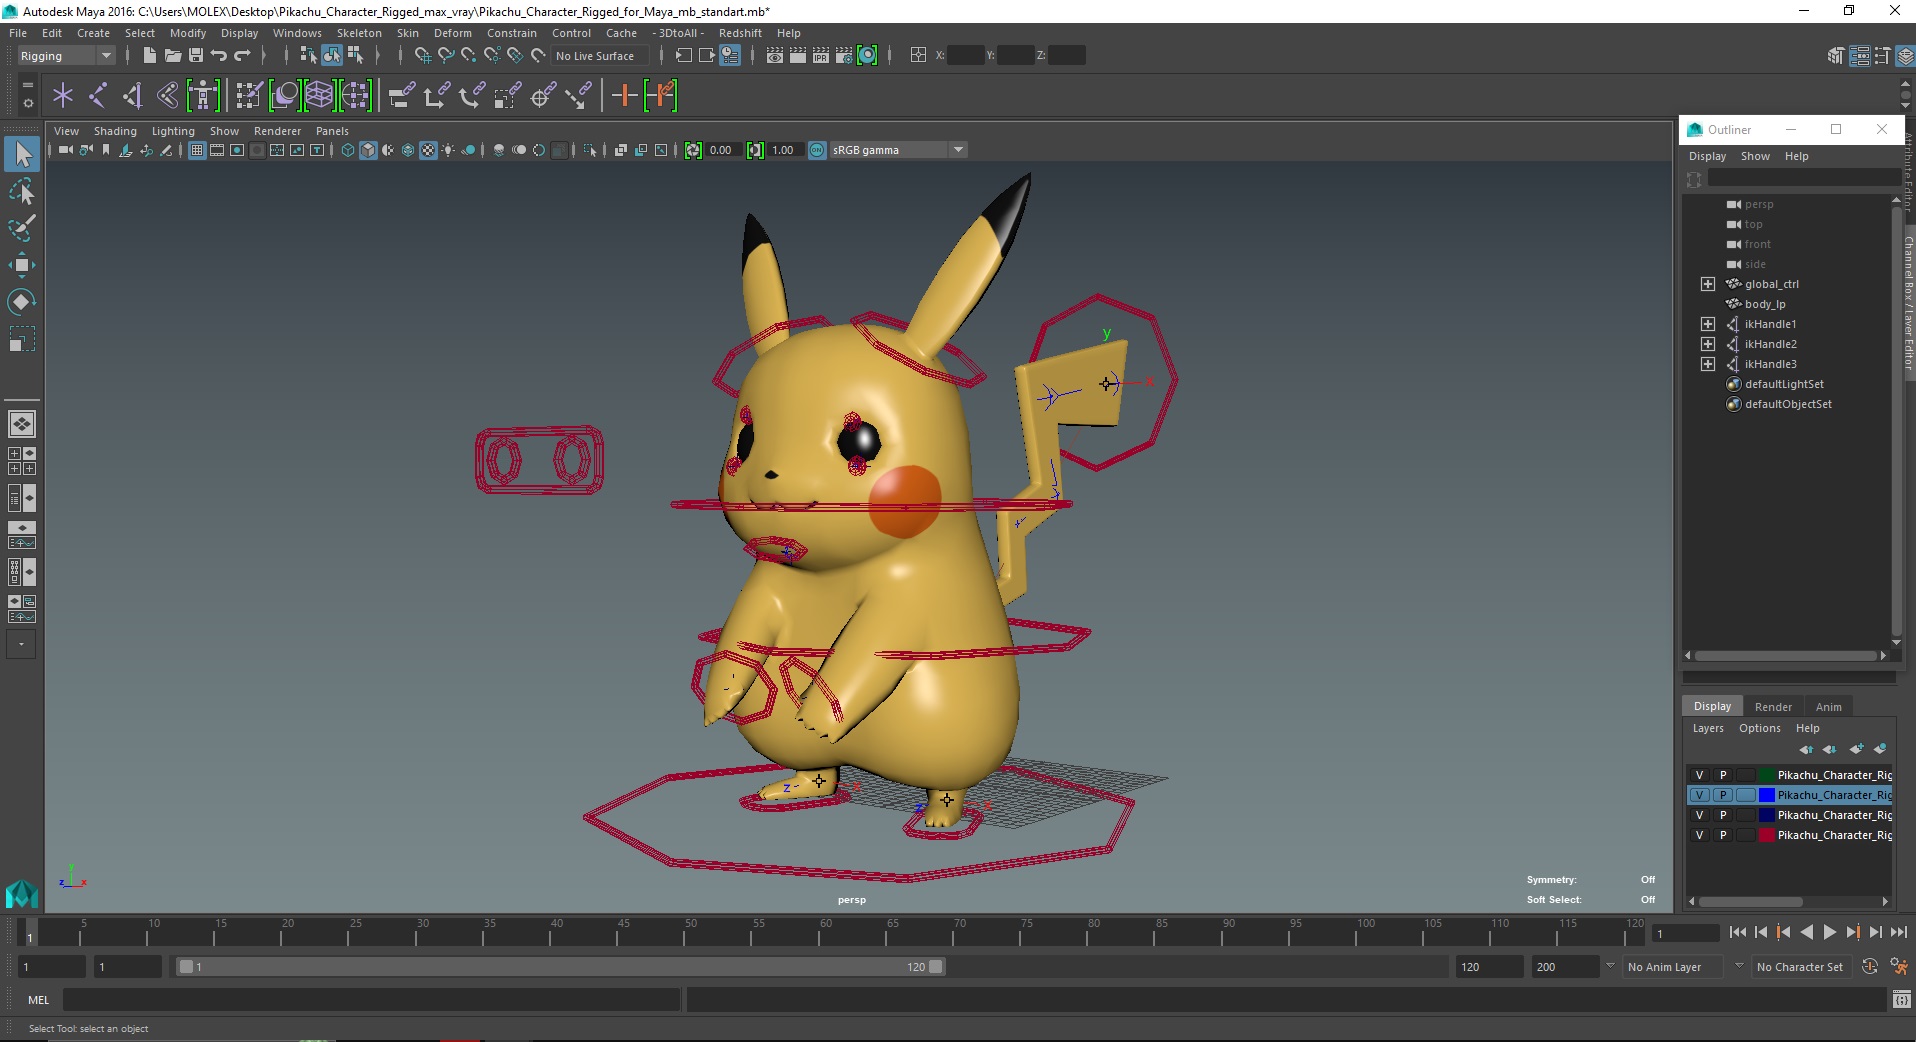Click play forwards button
The width and height of the screenshot is (1916, 1042).
1829,932
